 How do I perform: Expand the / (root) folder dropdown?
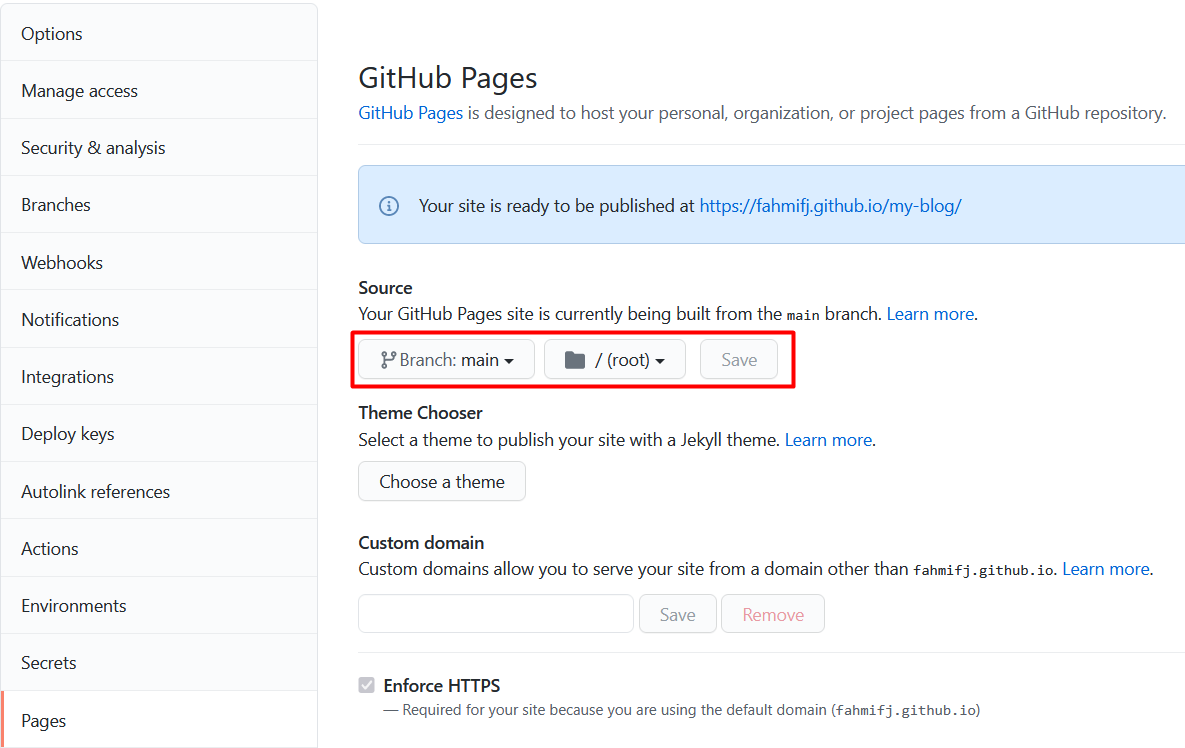615,360
